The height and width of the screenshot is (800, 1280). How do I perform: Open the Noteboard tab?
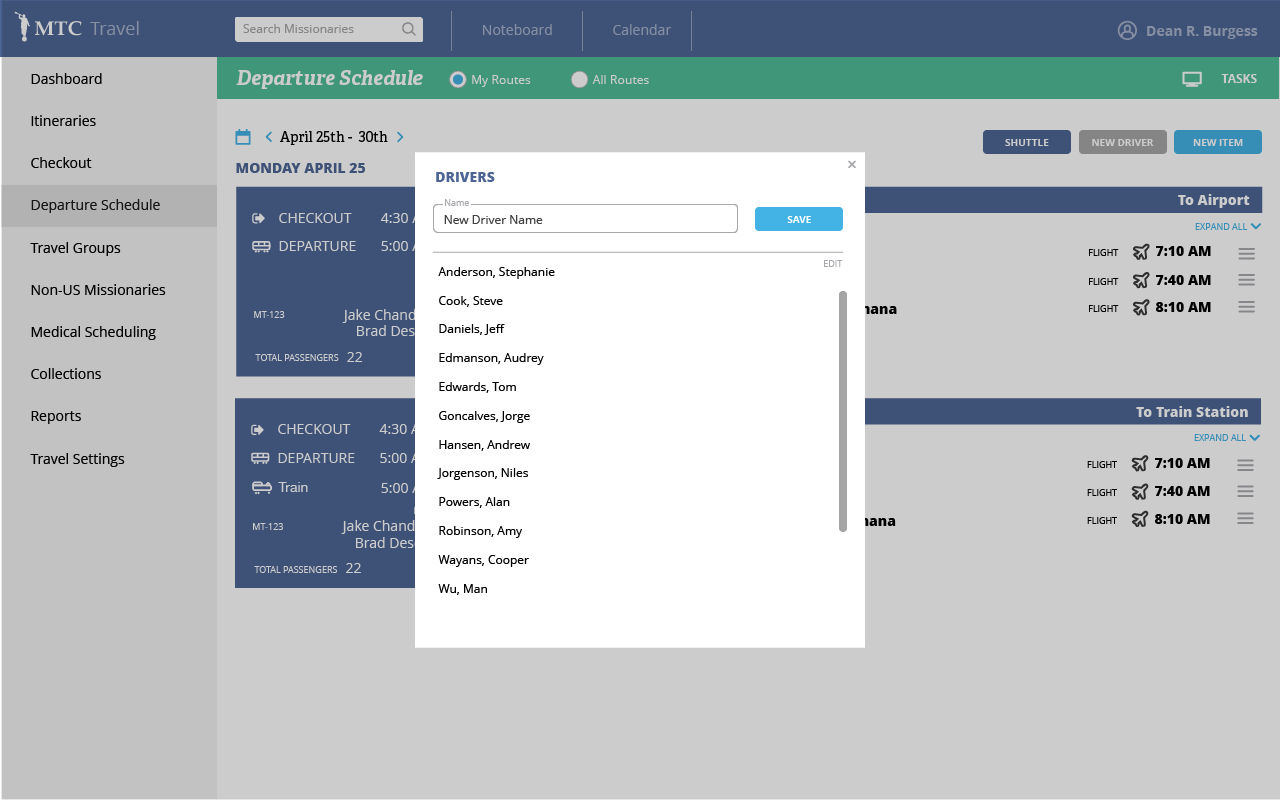point(517,30)
